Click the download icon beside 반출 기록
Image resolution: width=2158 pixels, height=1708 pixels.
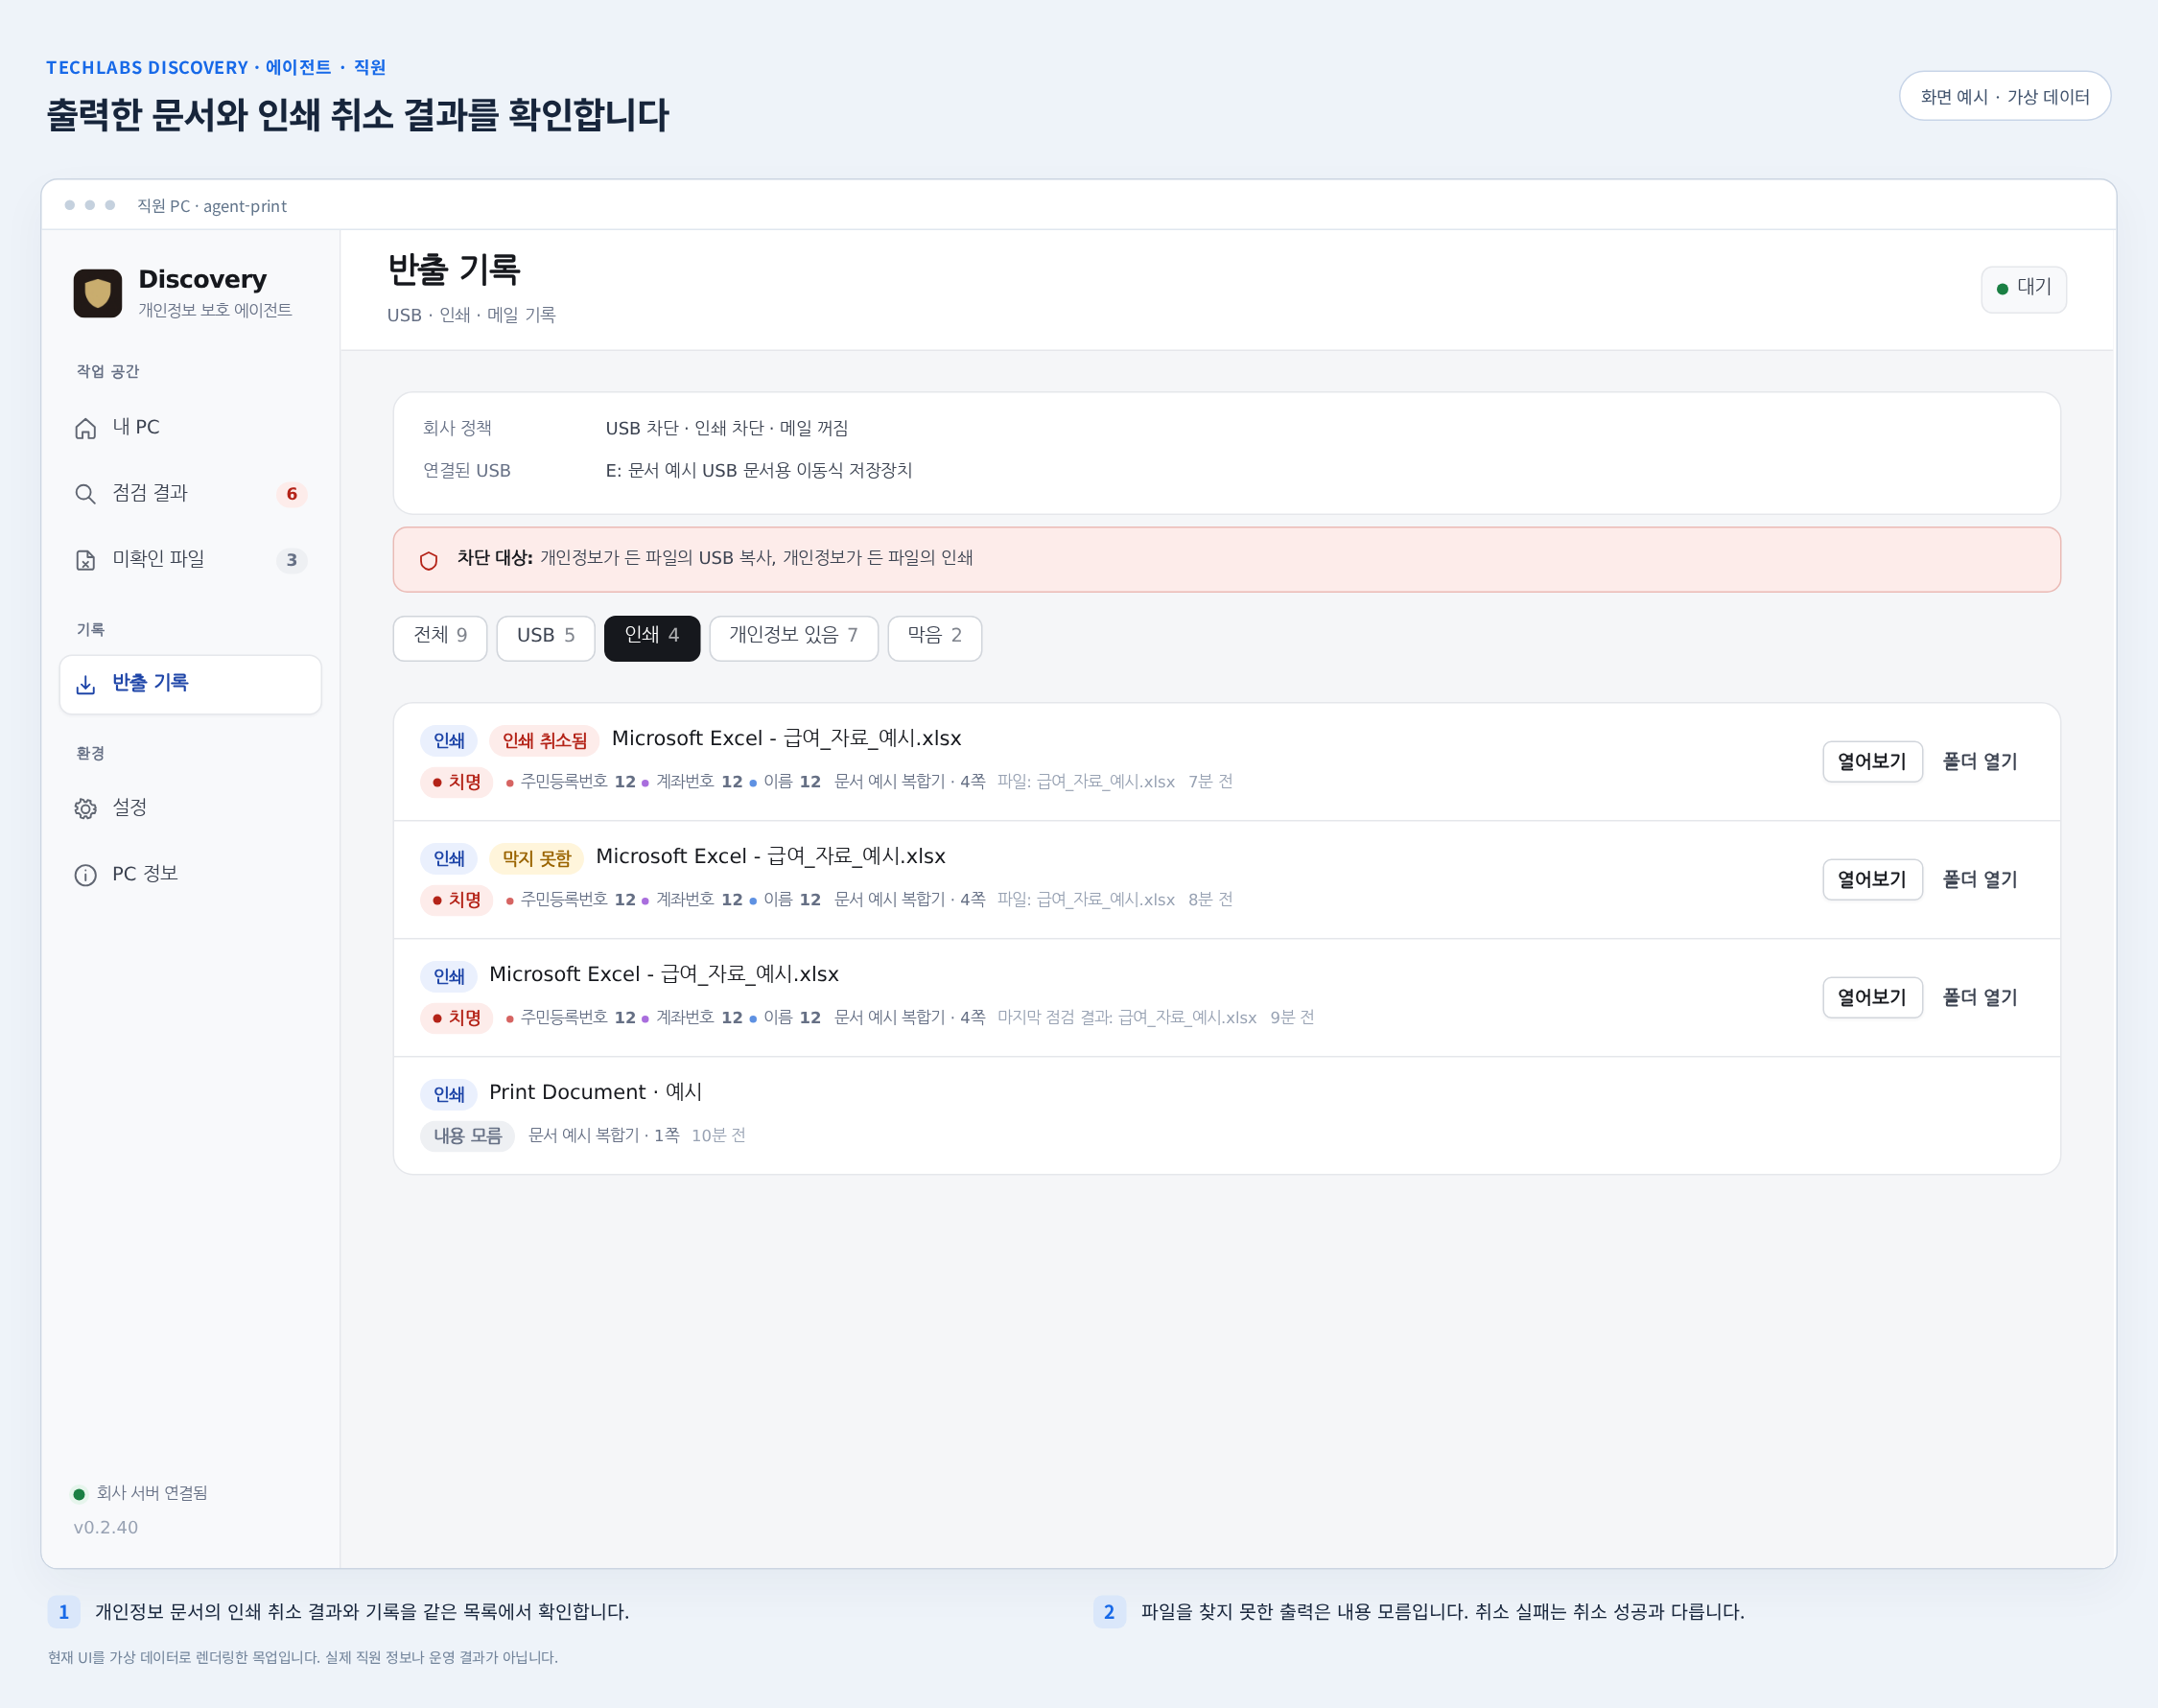pos(86,684)
